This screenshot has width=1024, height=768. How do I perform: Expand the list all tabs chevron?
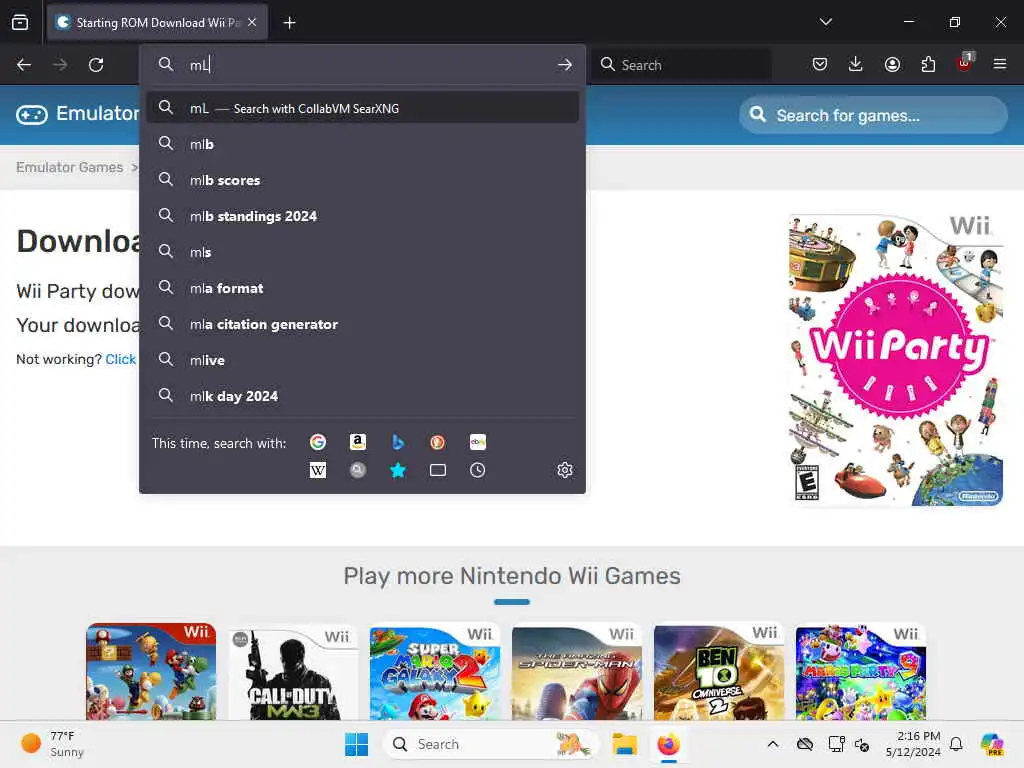click(x=825, y=22)
